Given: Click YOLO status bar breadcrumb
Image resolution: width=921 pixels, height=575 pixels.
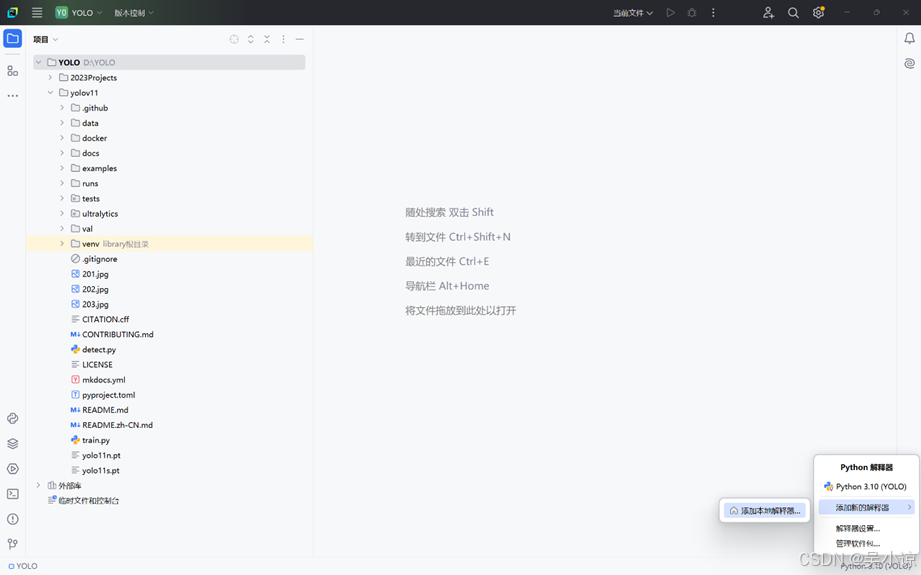Looking at the screenshot, I should pyautogui.click(x=23, y=566).
